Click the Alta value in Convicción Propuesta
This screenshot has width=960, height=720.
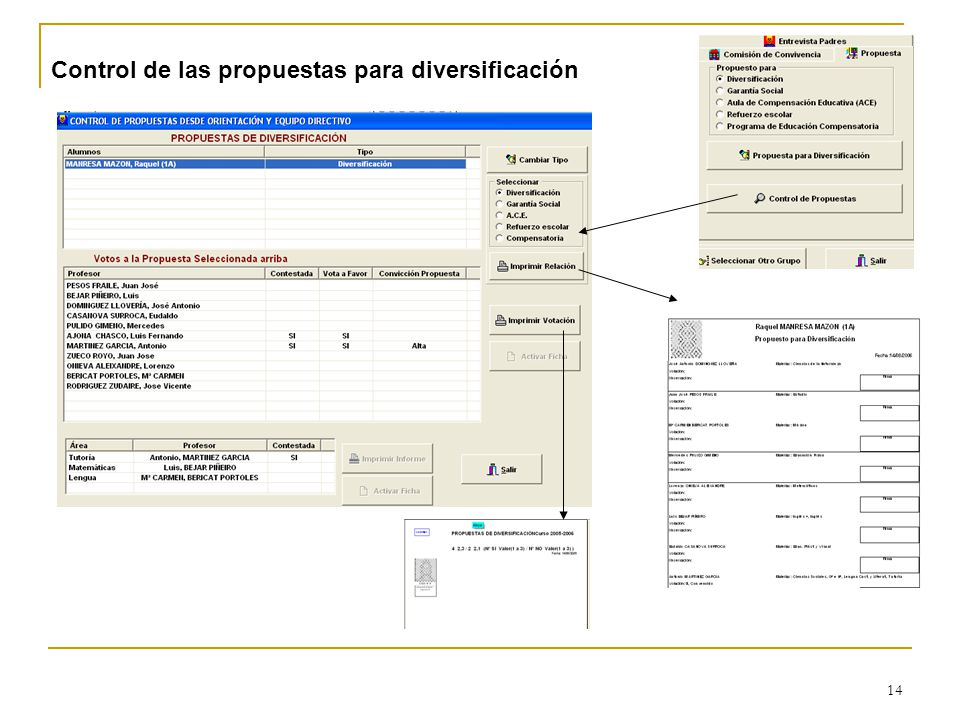(419, 346)
